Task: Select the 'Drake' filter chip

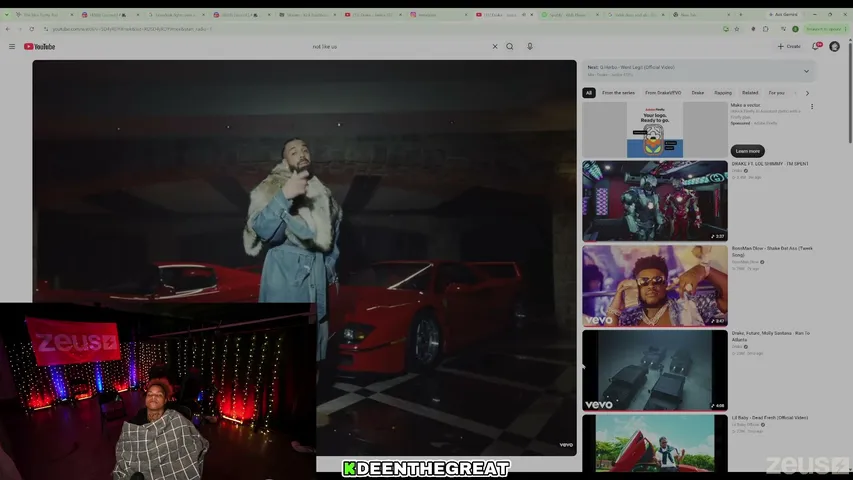Action: pos(697,93)
